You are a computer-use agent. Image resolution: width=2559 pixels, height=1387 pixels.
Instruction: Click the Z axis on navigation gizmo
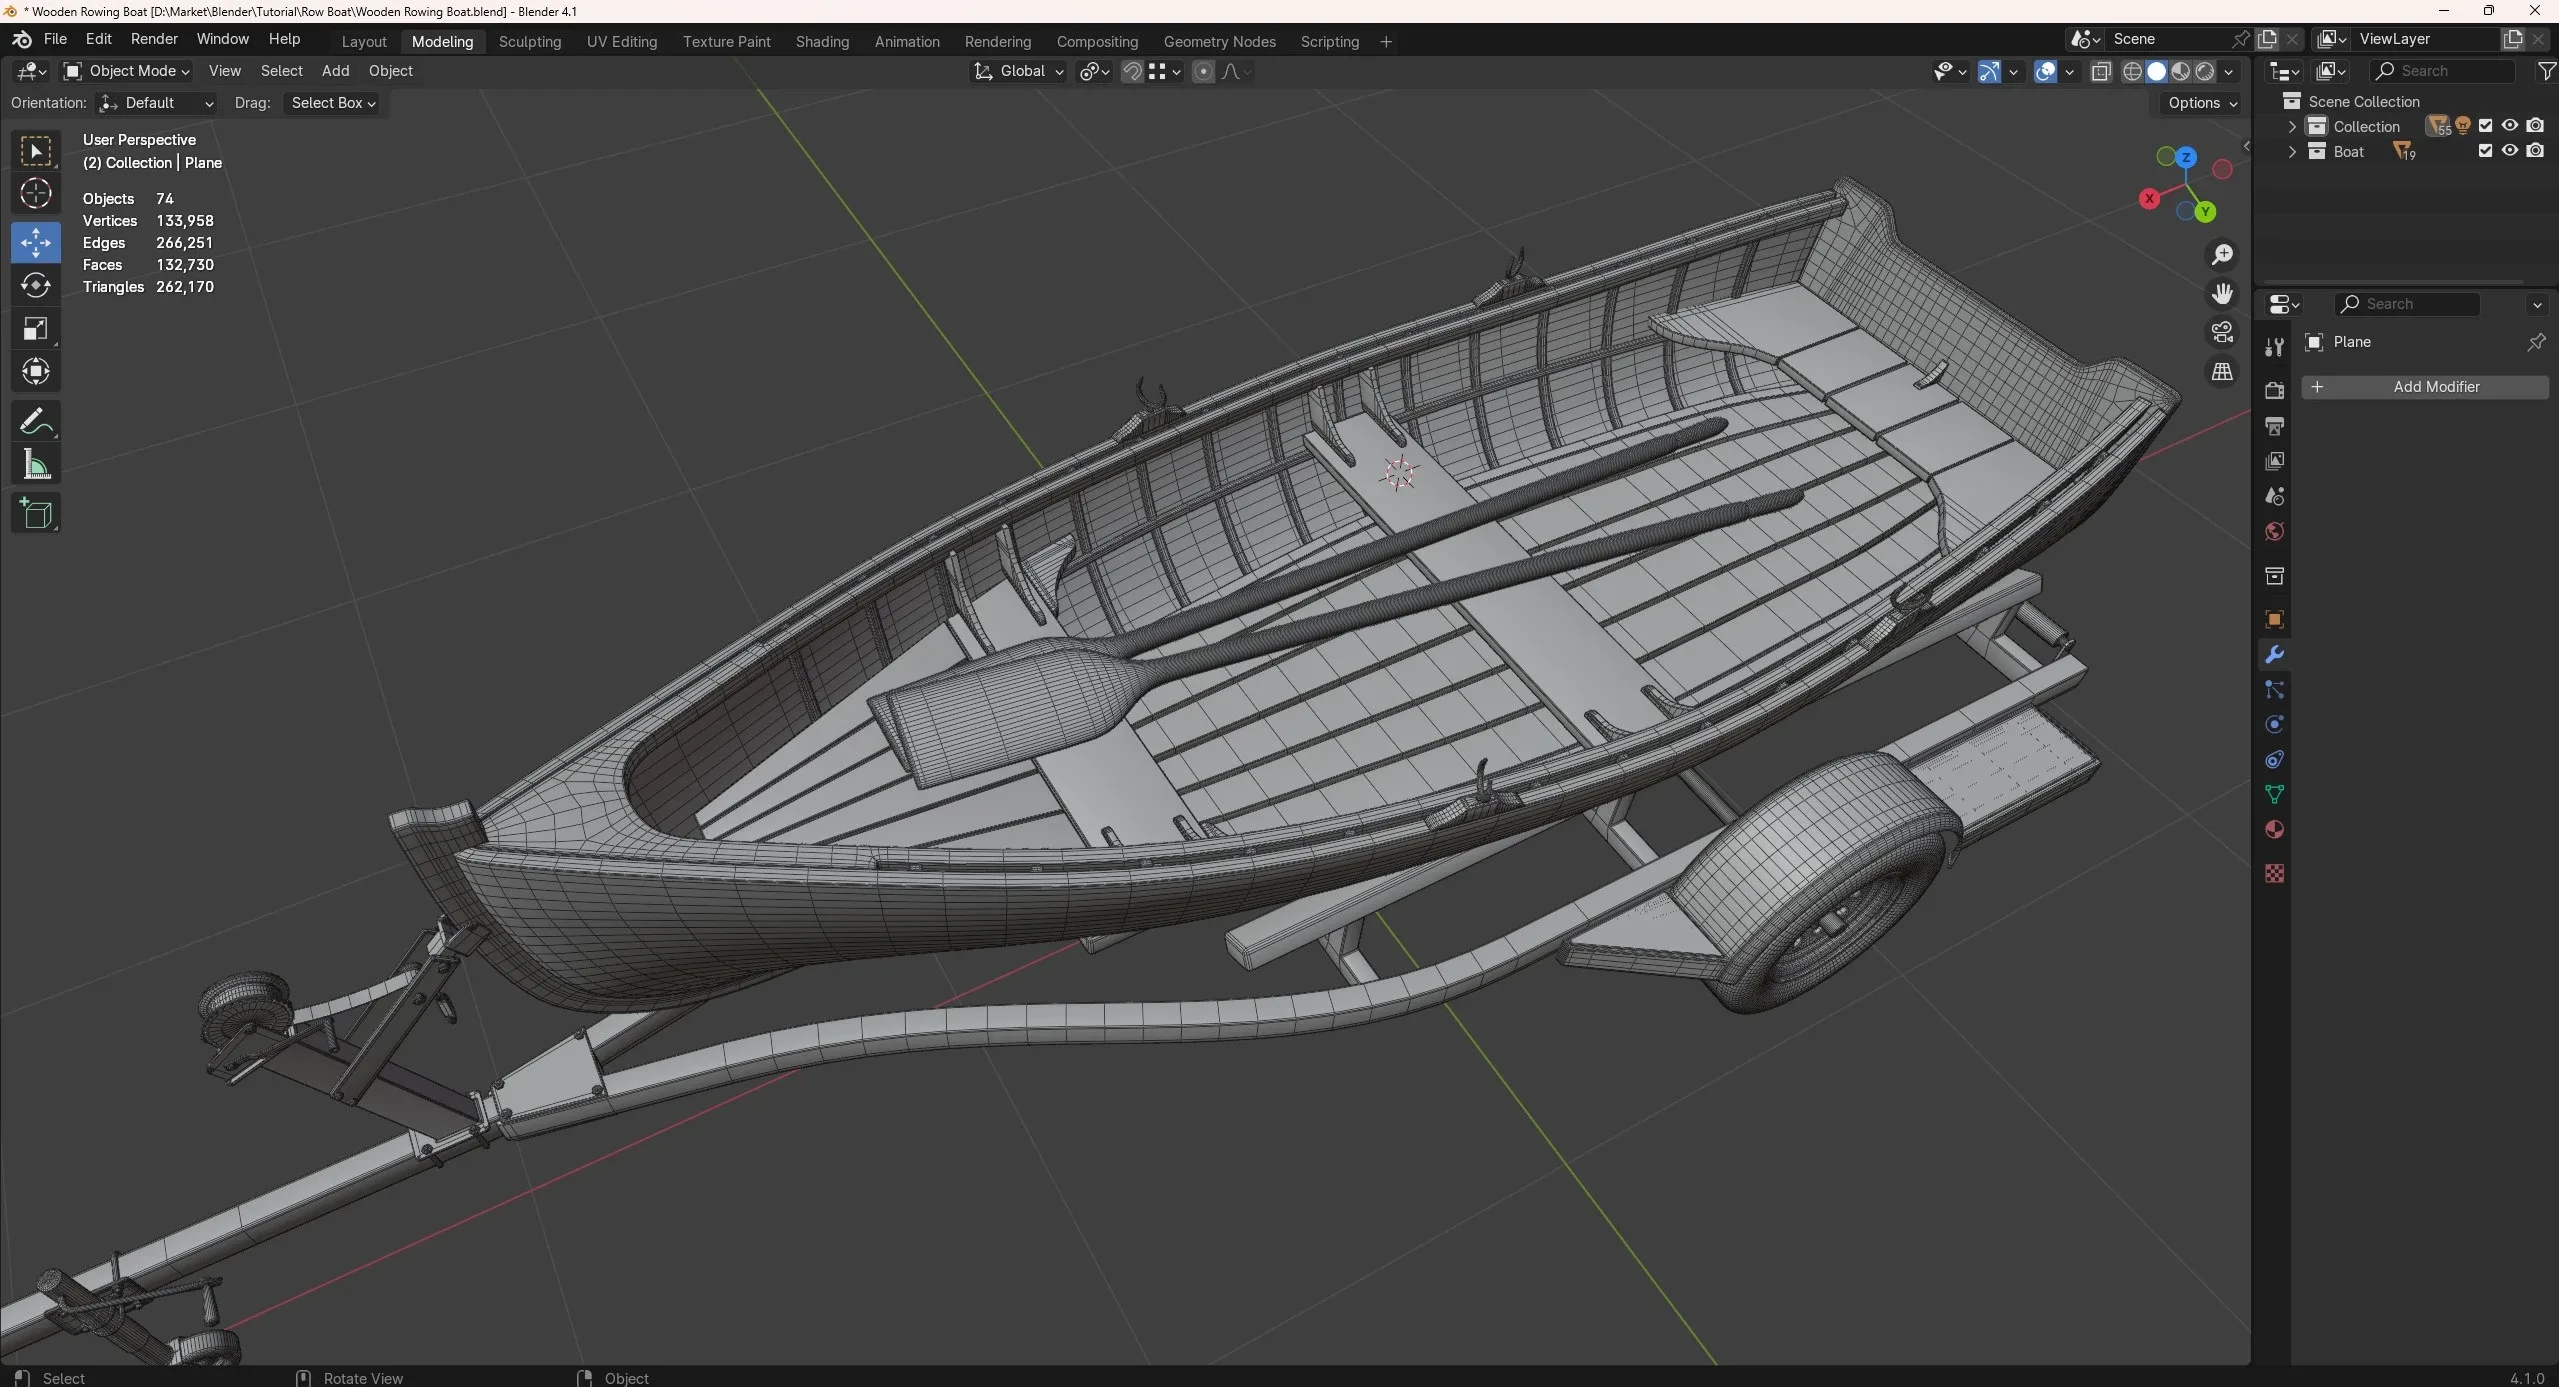(2186, 158)
